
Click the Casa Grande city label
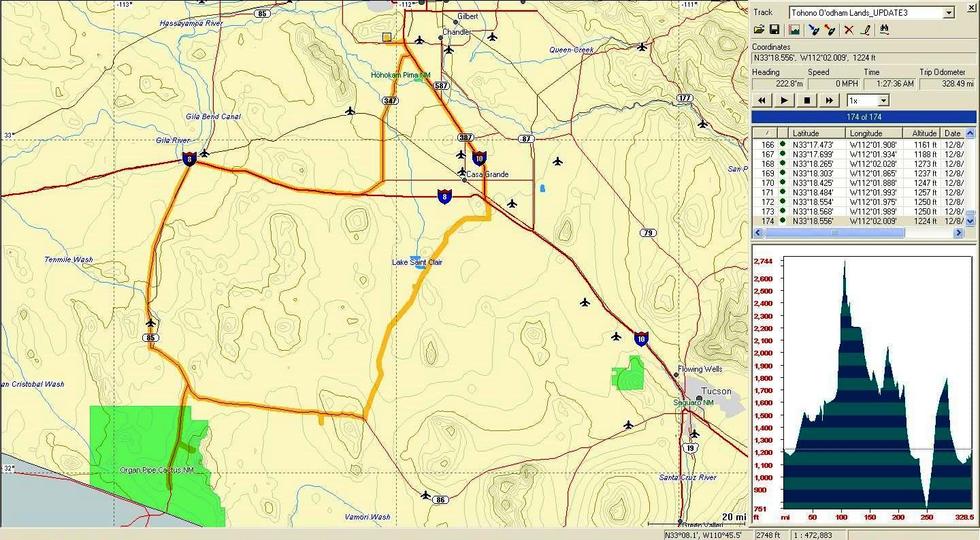click(488, 174)
